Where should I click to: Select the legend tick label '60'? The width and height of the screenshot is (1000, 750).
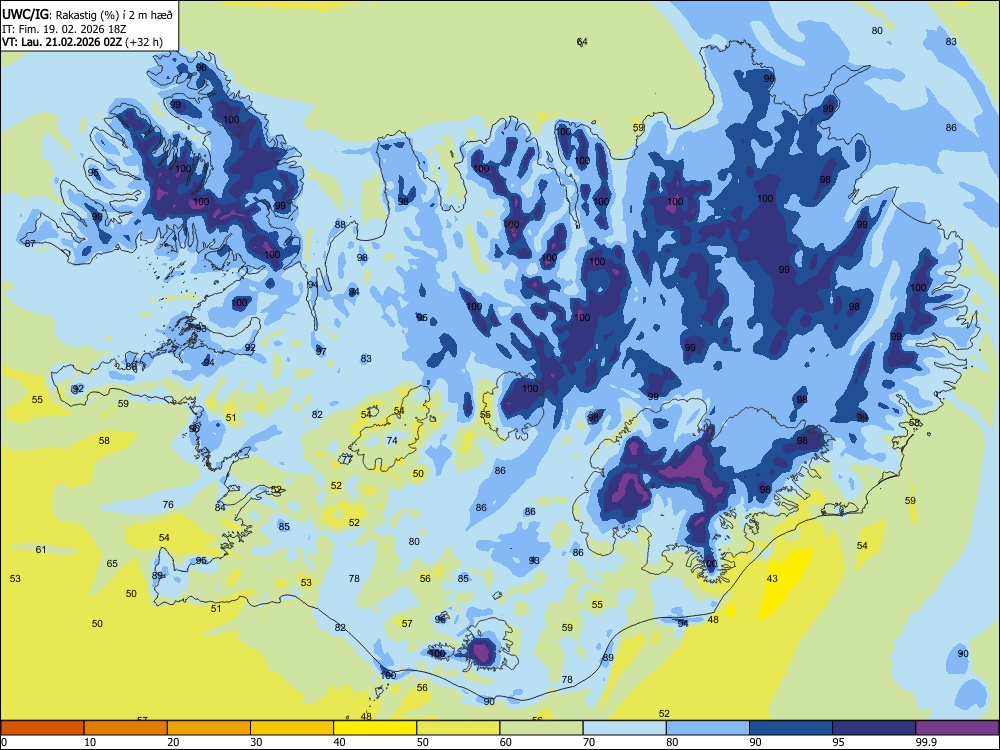[506, 742]
